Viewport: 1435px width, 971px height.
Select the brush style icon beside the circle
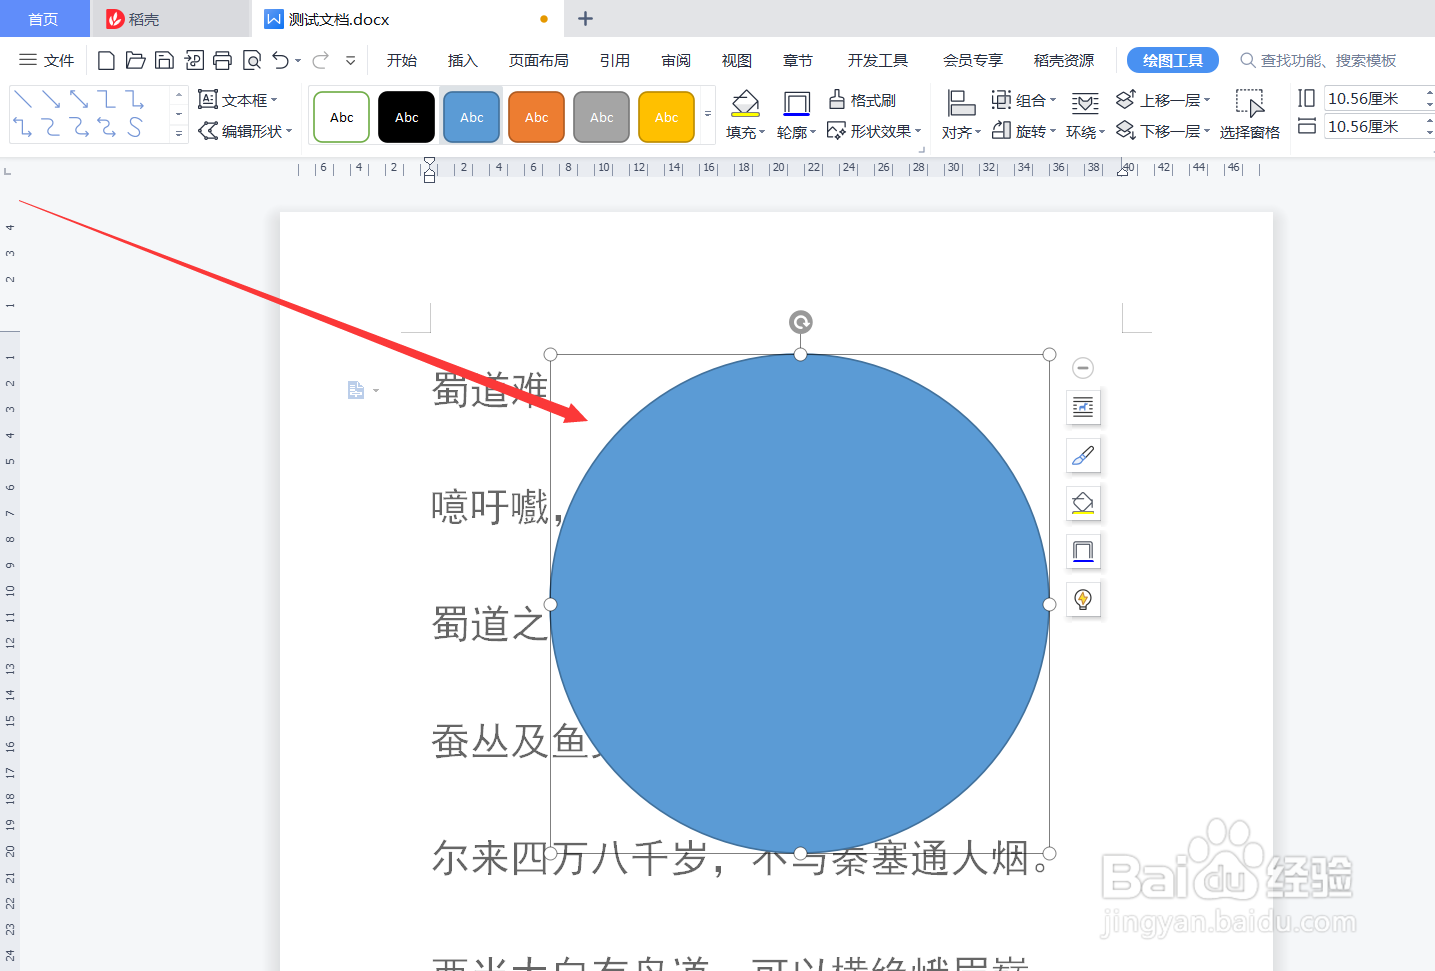click(x=1083, y=455)
